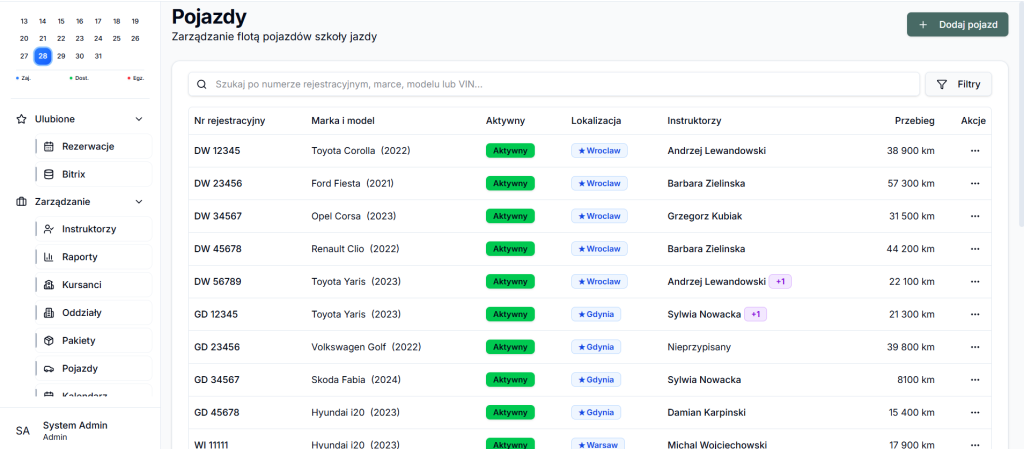Select day 22 in mini calendar
The image size is (1024, 449).
tap(61, 39)
